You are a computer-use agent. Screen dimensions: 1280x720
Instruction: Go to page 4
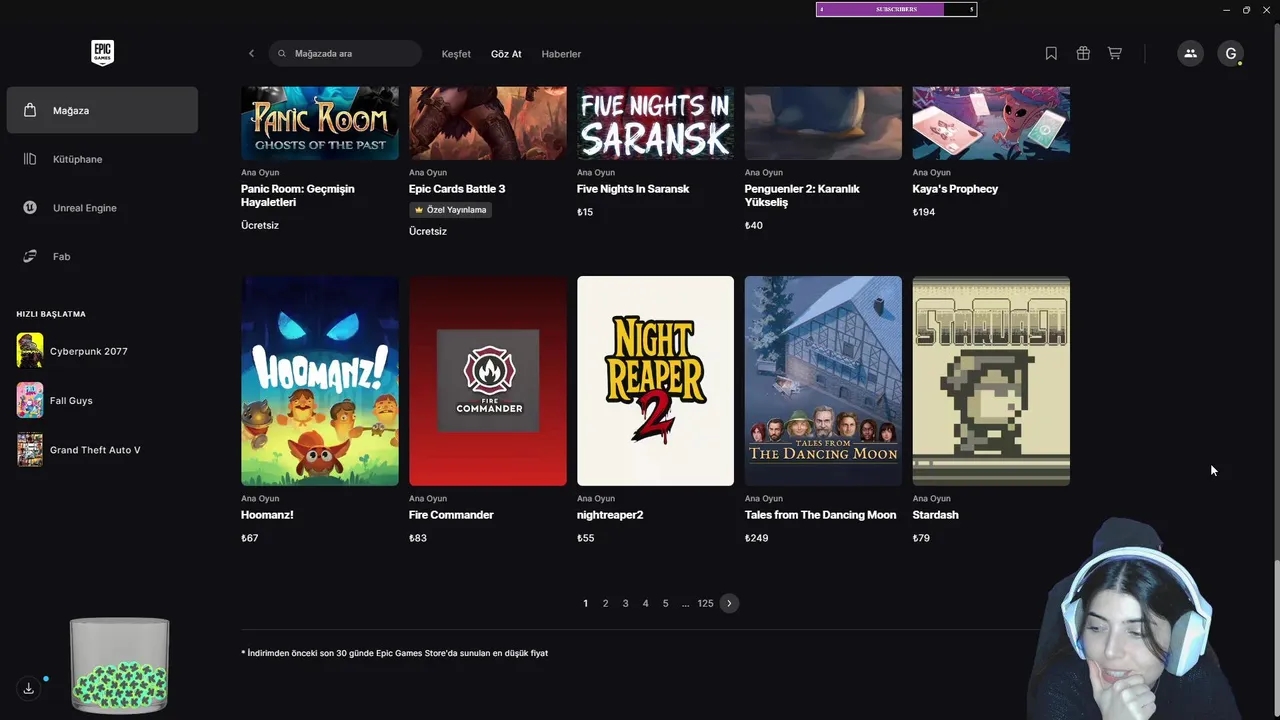click(x=645, y=603)
